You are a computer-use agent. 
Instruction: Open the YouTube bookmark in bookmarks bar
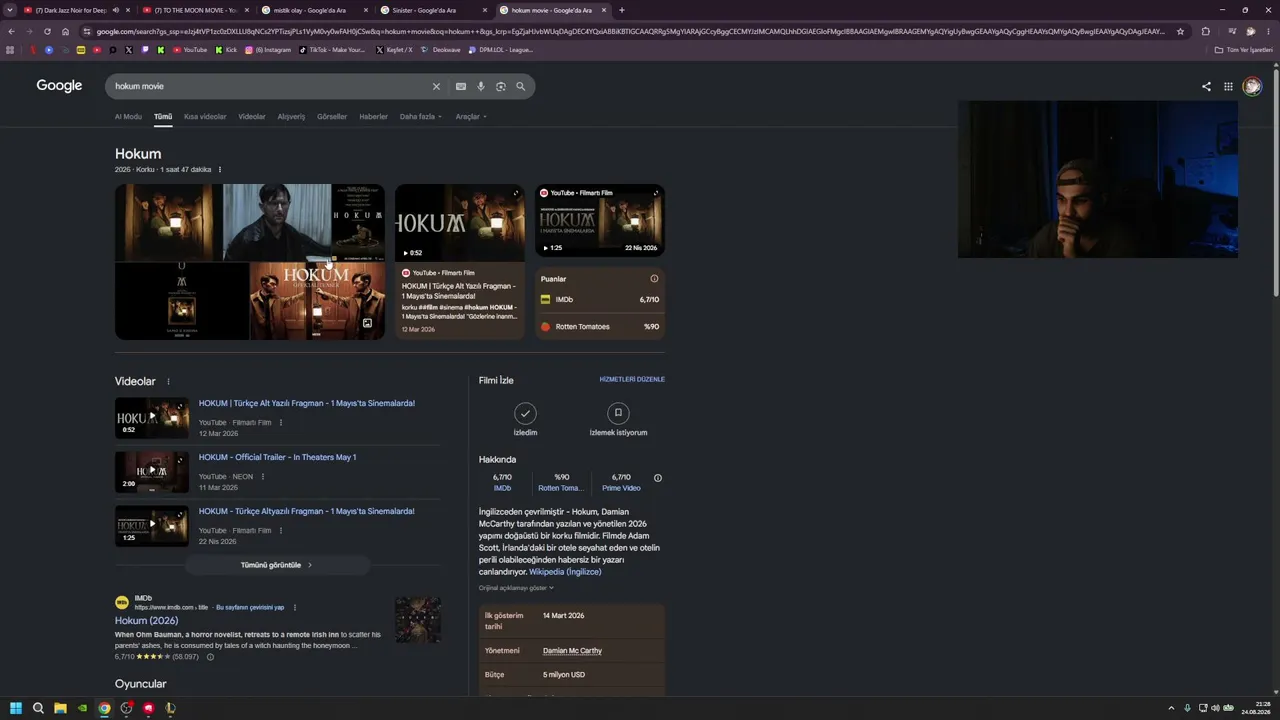coord(190,50)
